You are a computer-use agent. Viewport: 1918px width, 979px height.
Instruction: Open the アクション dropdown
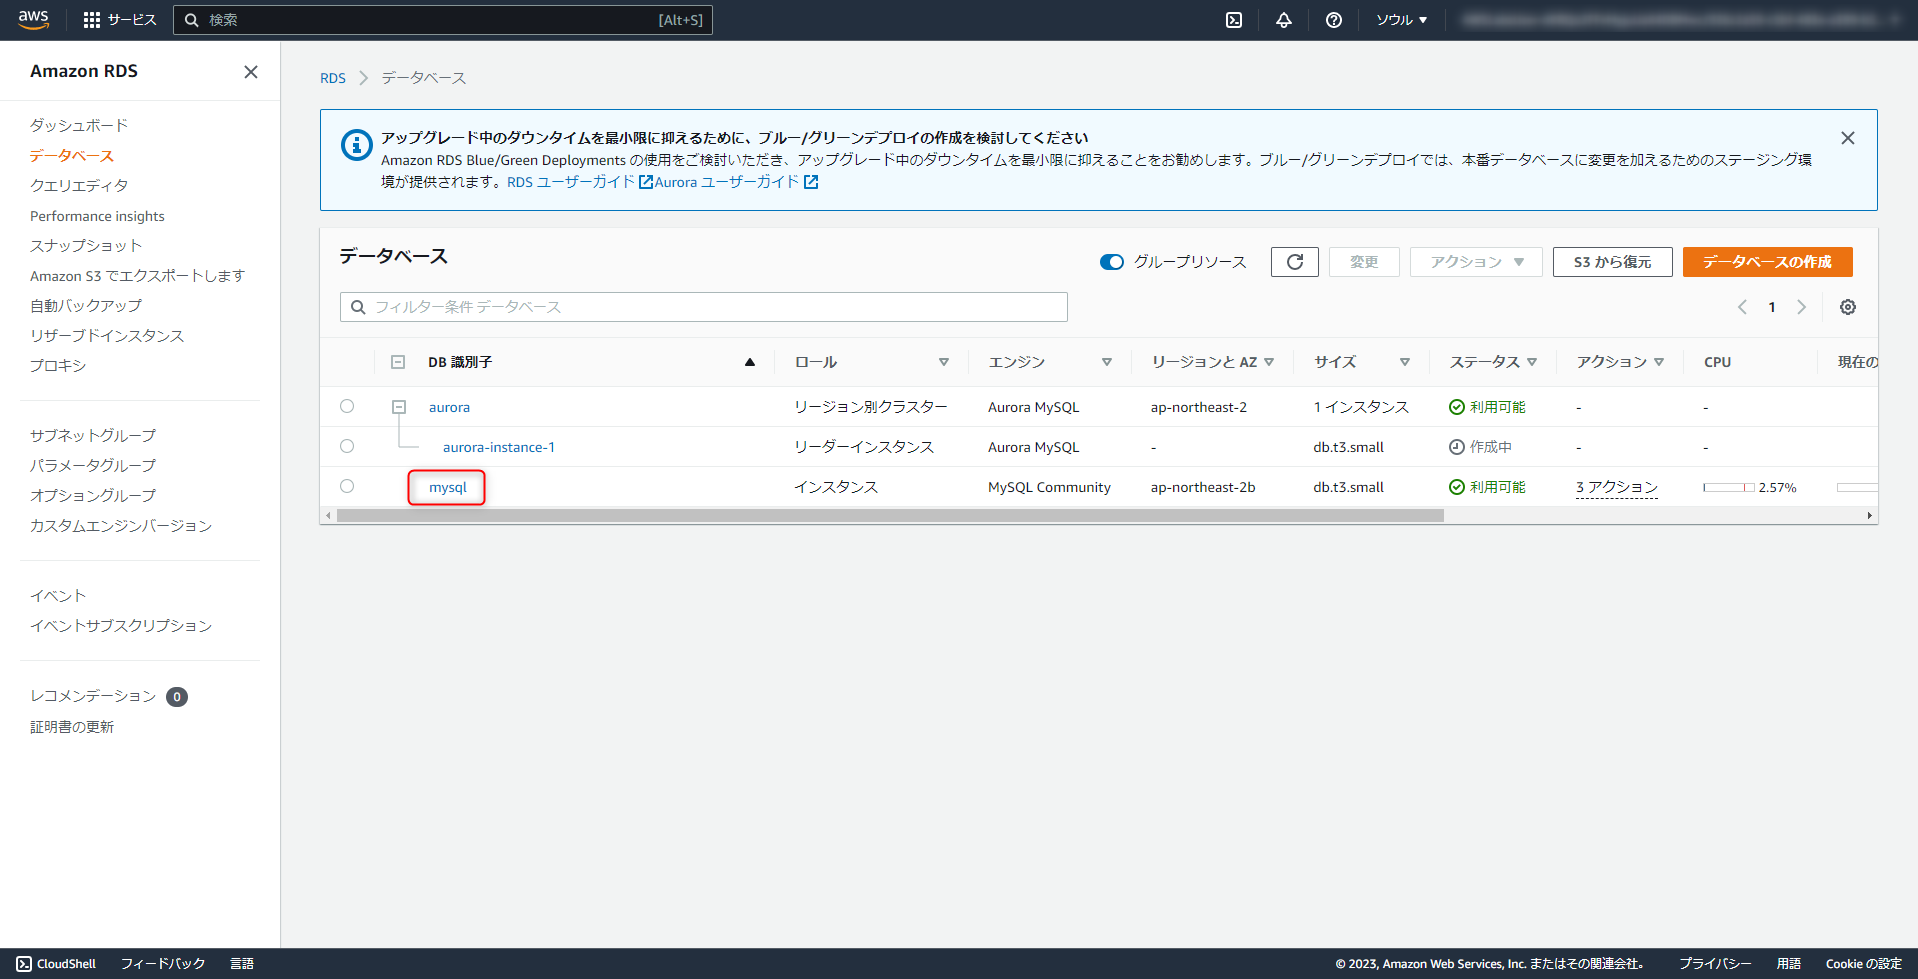[1474, 261]
